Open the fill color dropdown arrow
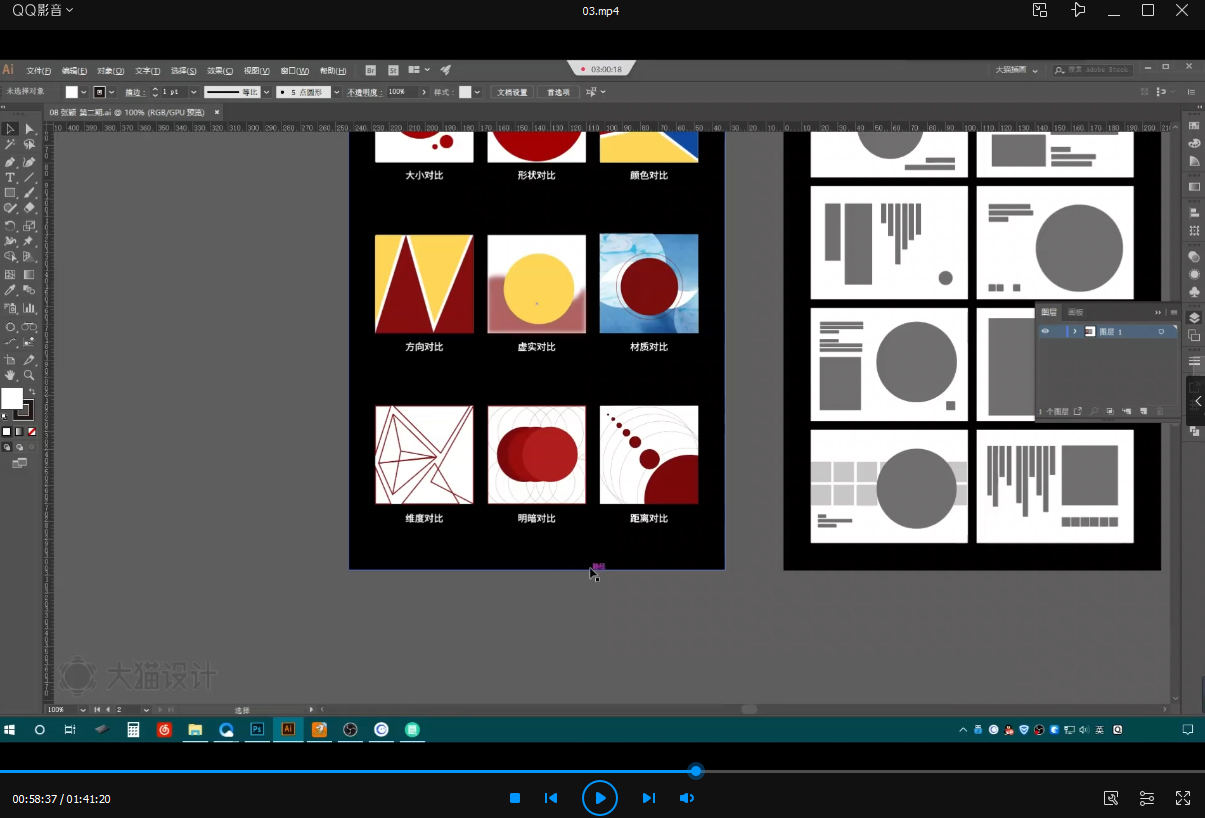Screen dimensions: 1205x818 point(84,92)
